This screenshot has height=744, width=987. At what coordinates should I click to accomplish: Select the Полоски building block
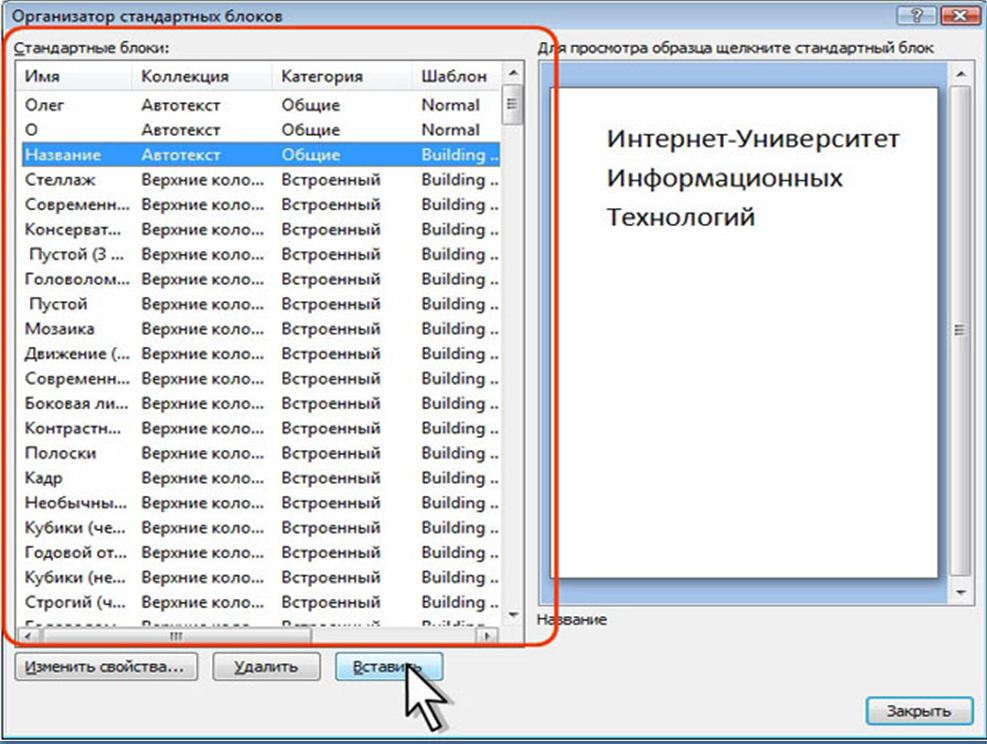[261, 453]
